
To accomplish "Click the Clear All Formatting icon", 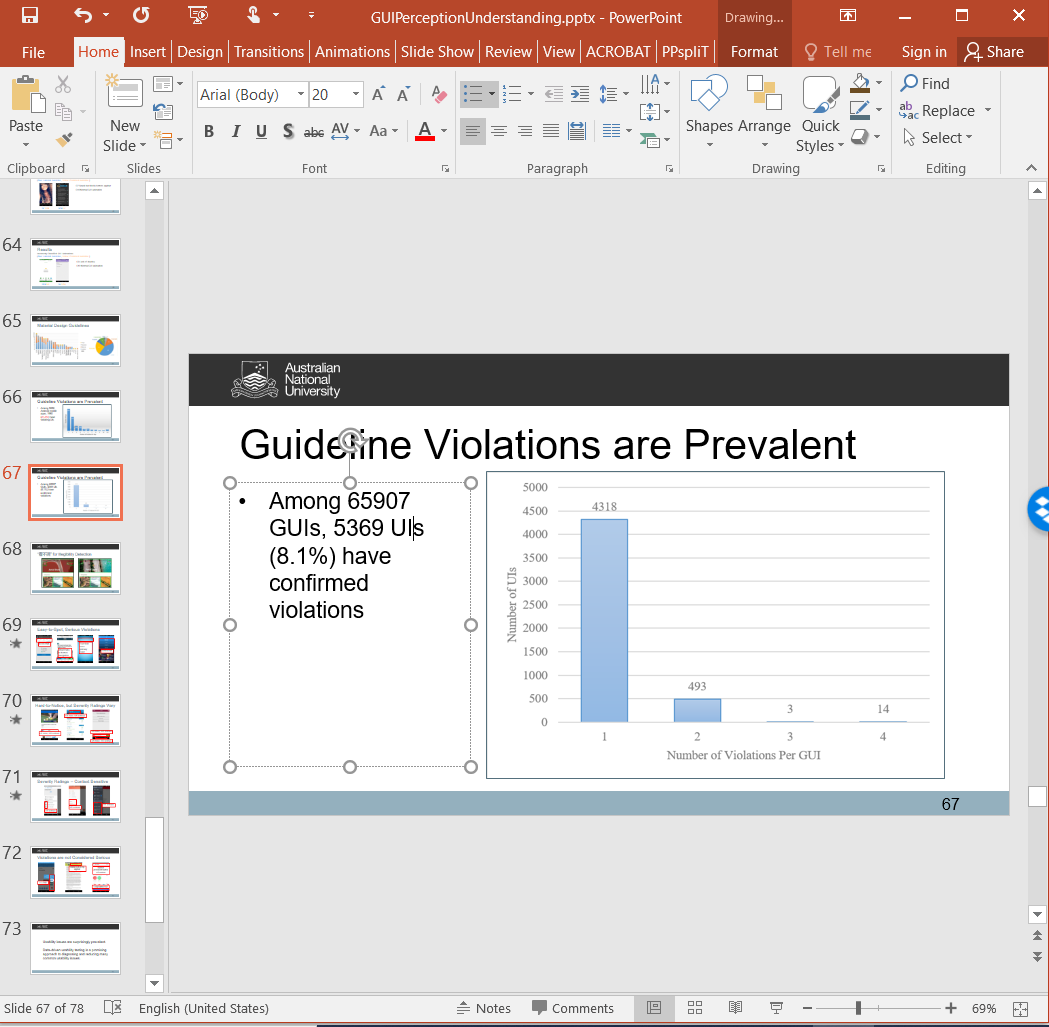I will pyautogui.click(x=439, y=95).
